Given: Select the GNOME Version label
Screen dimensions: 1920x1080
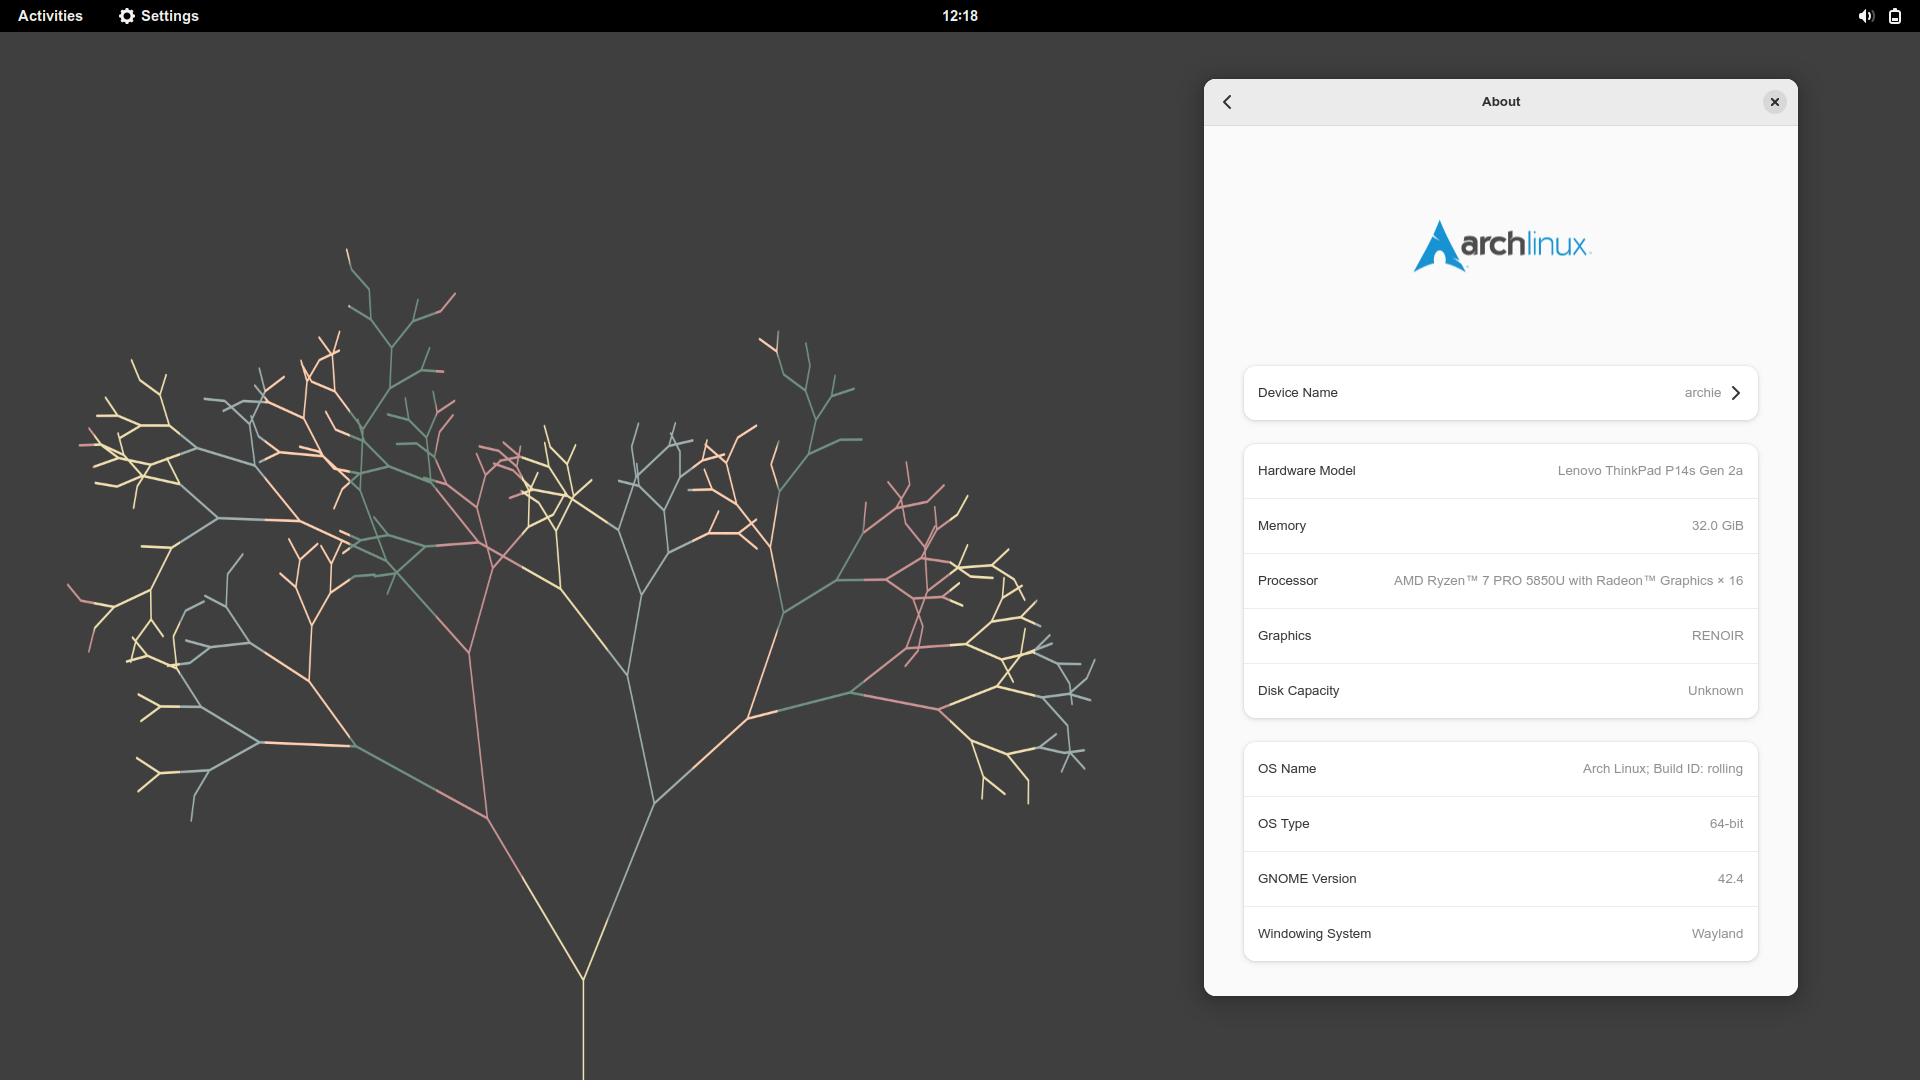Looking at the screenshot, I should [x=1307, y=879].
